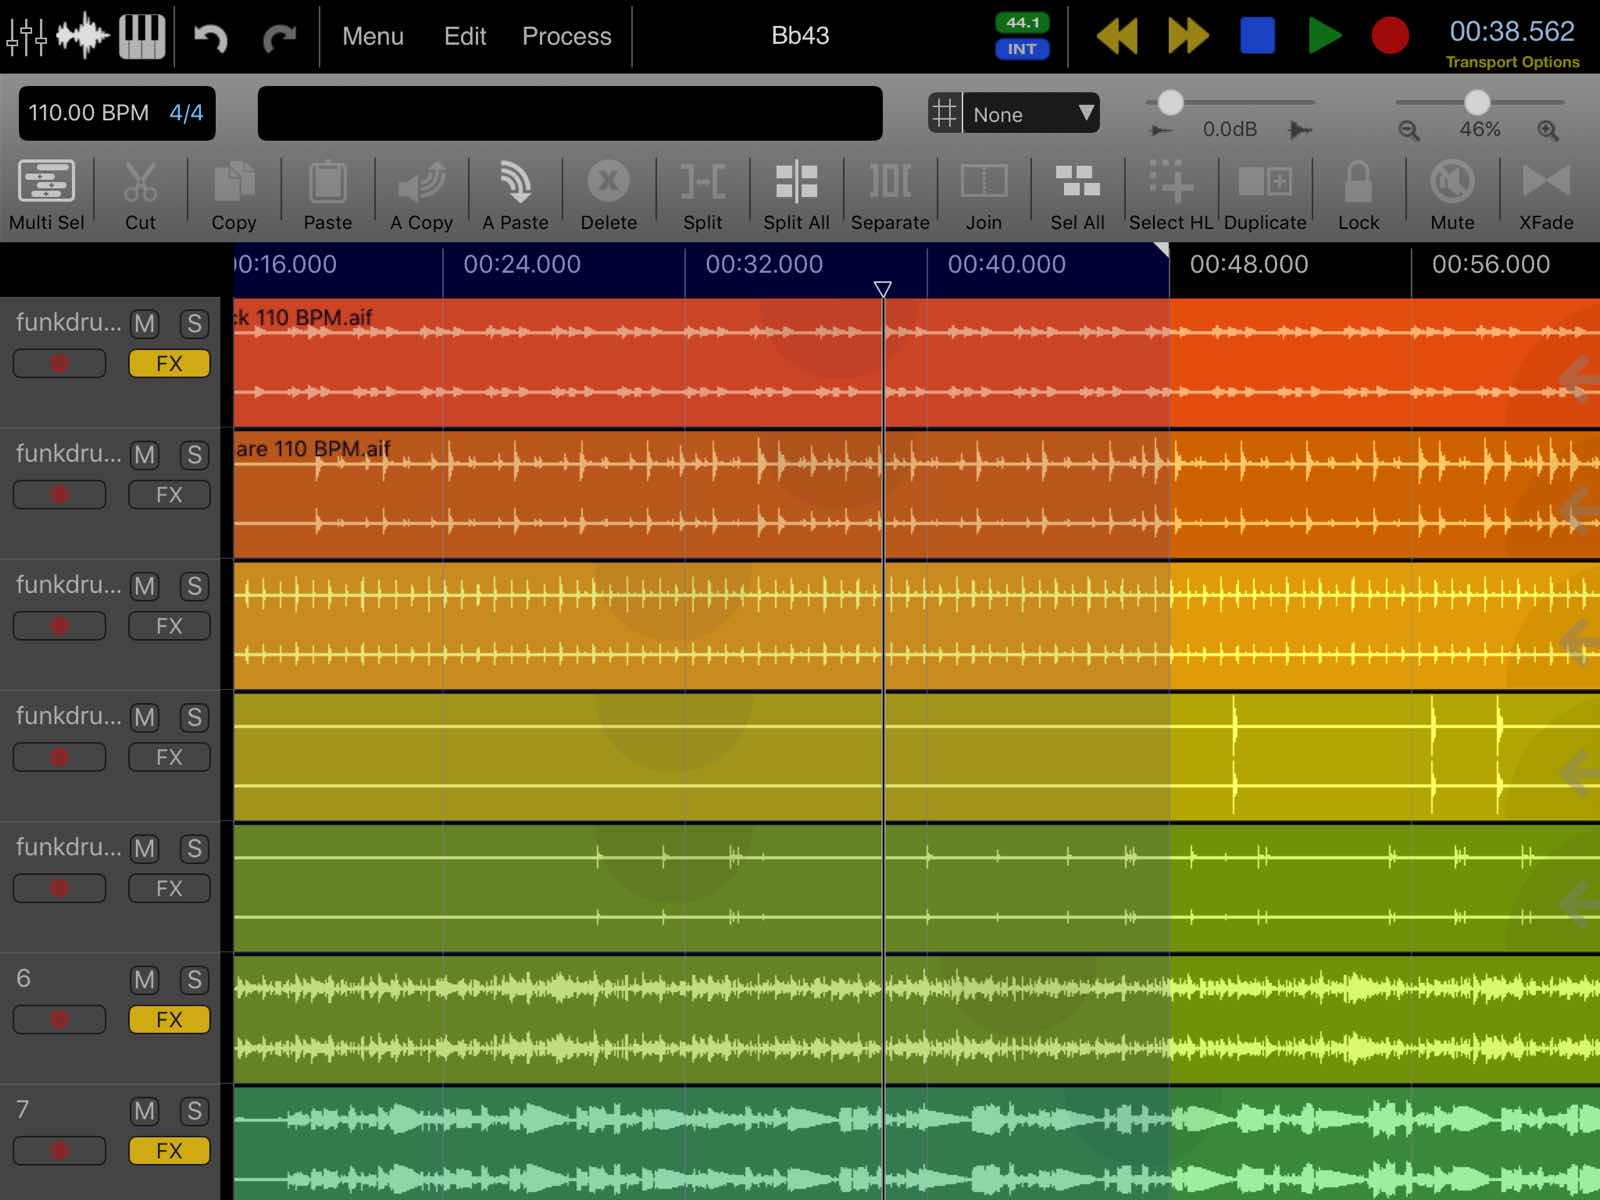Toggle the grid snap icon

[945, 113]
